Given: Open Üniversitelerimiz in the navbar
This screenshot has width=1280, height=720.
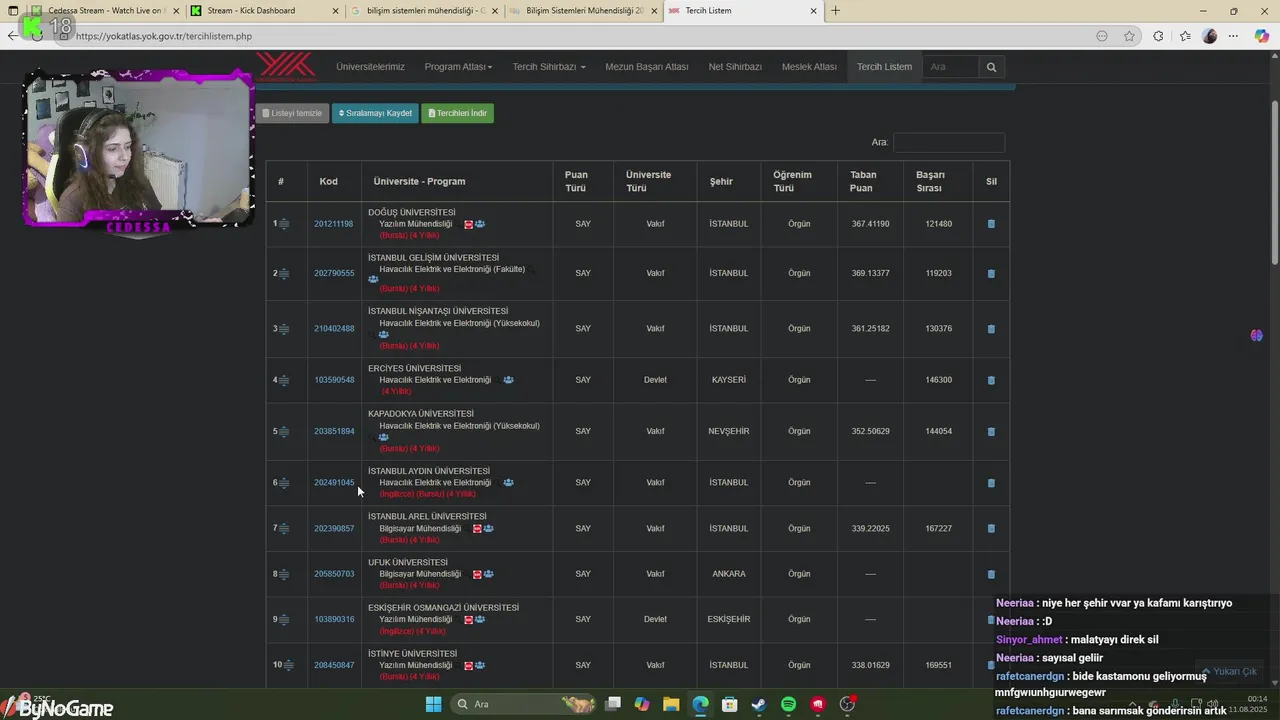Looking at the screenshot, I should pos(370,67).
